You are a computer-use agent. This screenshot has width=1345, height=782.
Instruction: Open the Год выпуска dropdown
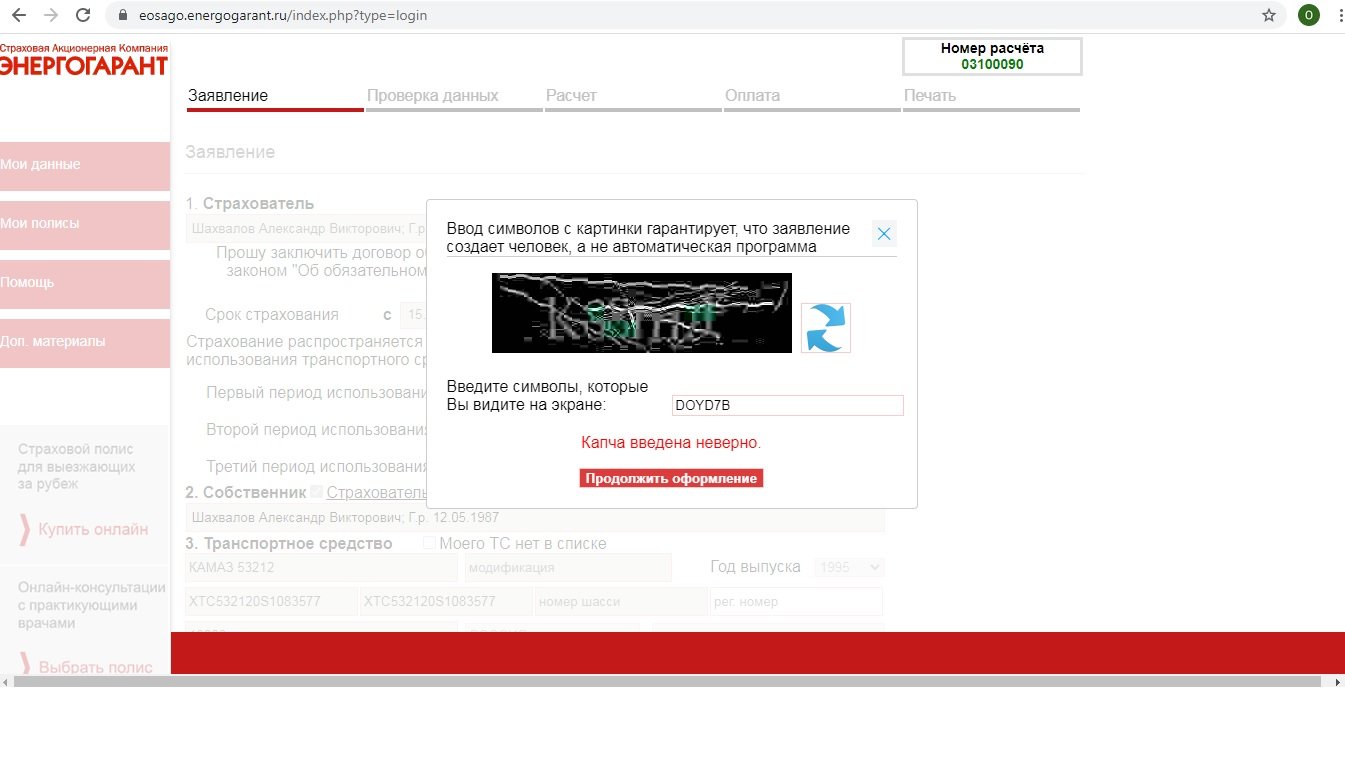(849, 567)
